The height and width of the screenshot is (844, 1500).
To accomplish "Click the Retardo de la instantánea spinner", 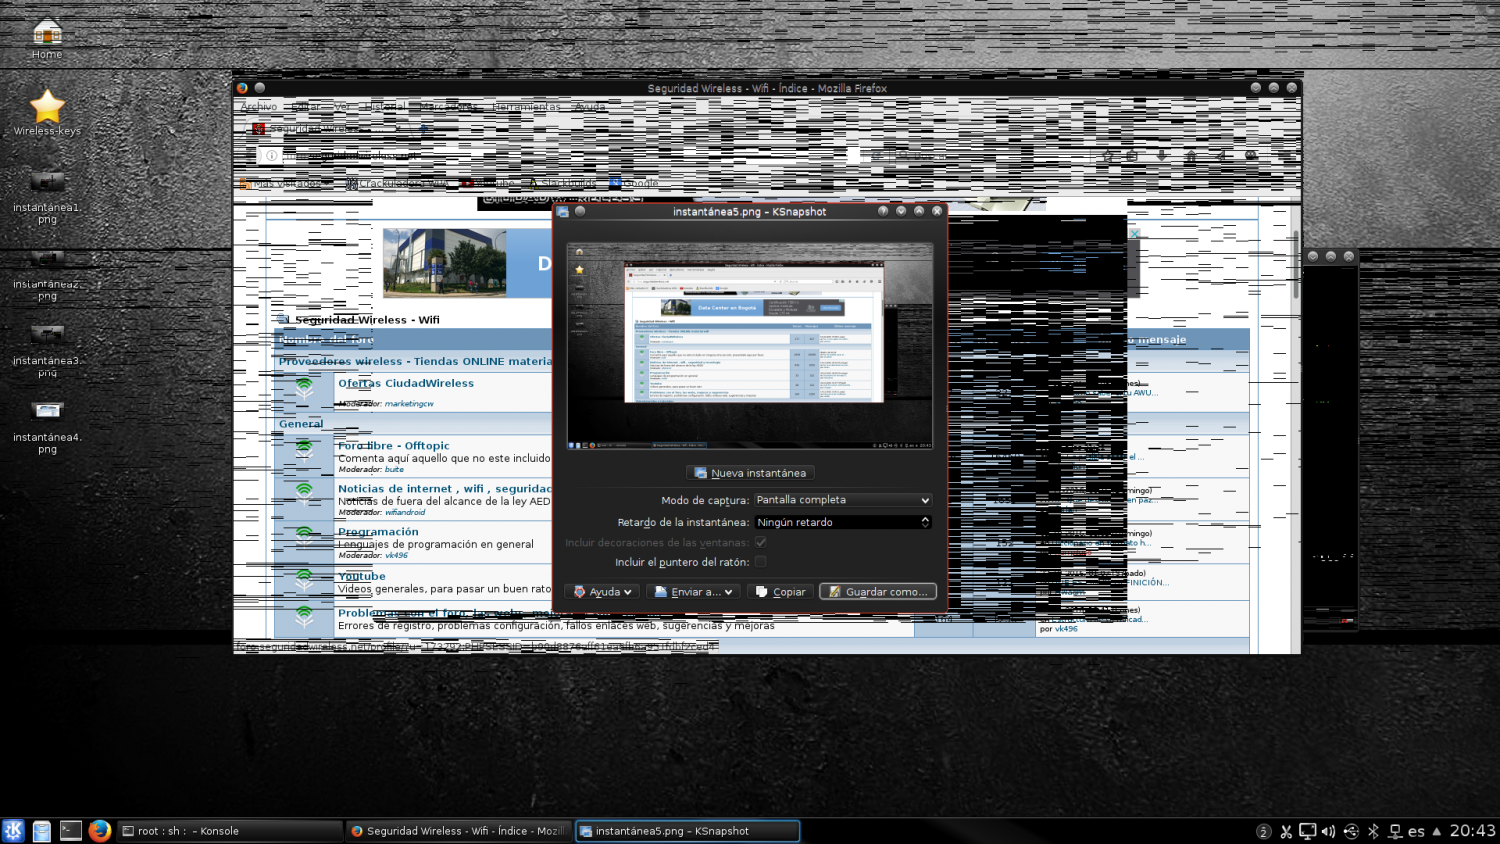I will click(843, 522).
